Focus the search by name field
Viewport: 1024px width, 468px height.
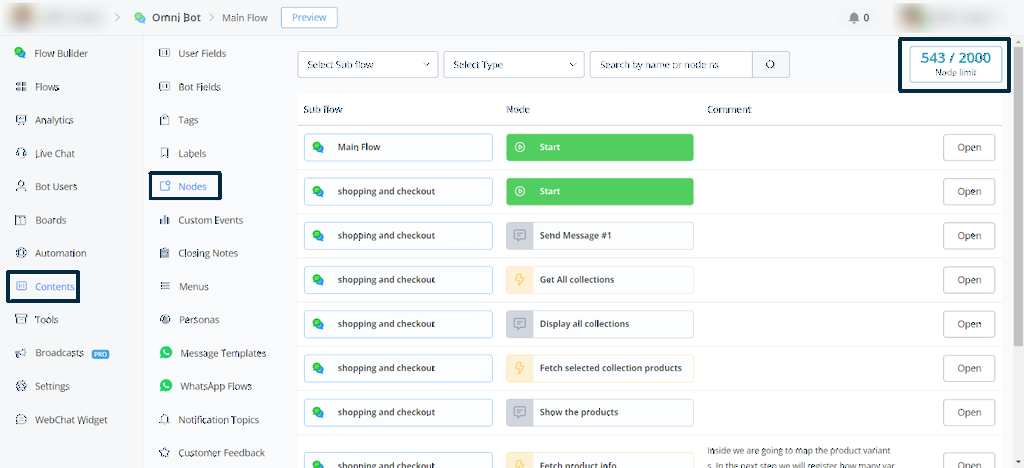point(671,65)
